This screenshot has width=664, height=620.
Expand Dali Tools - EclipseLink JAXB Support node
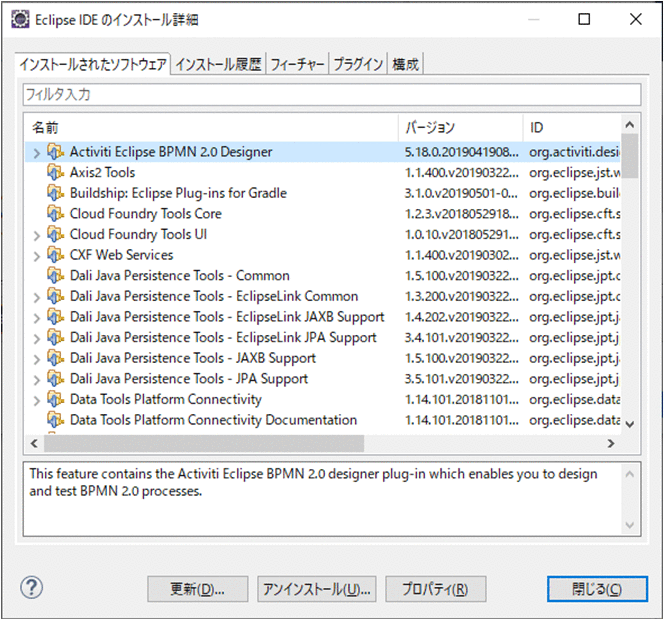click(x=37, y=318)
